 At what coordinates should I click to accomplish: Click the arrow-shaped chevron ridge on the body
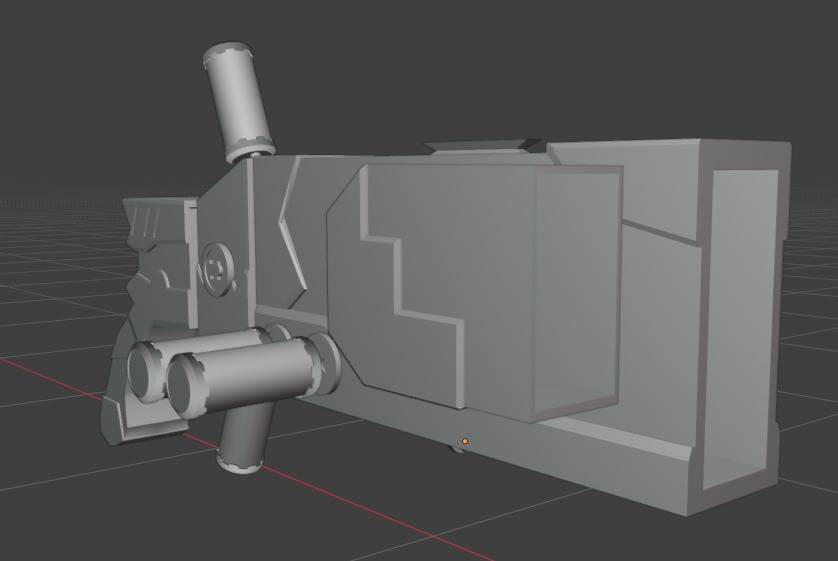coord(291,232)
